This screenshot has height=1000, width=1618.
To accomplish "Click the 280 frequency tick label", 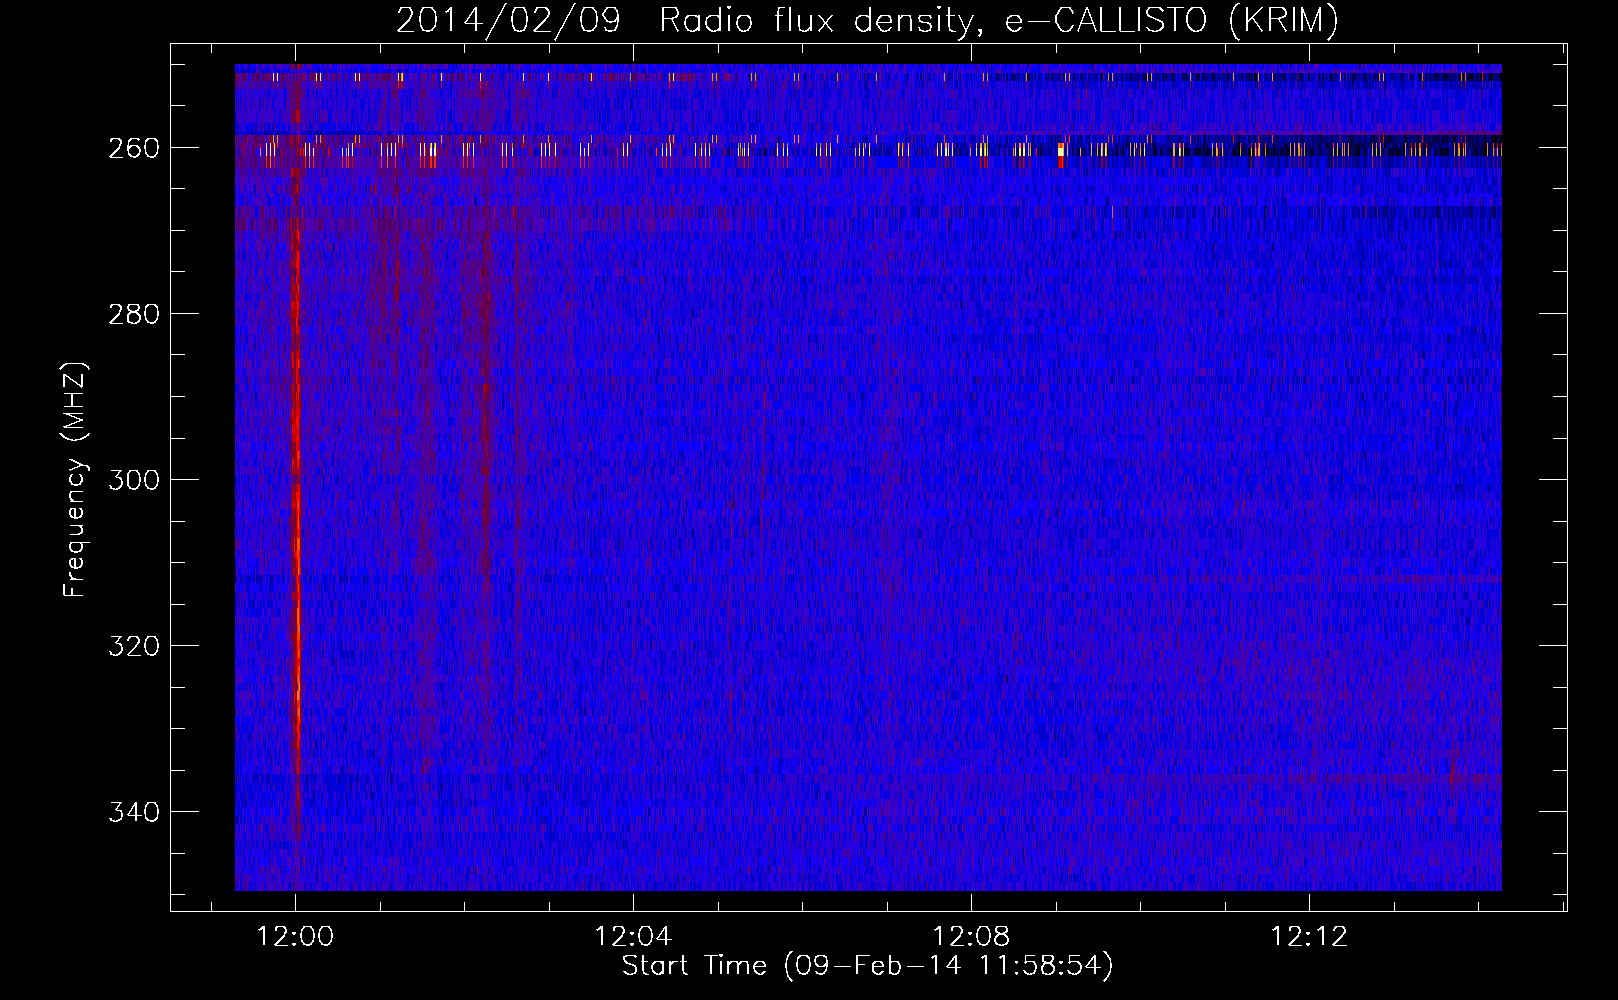I will pyautogui.click(x=133, y=314).
